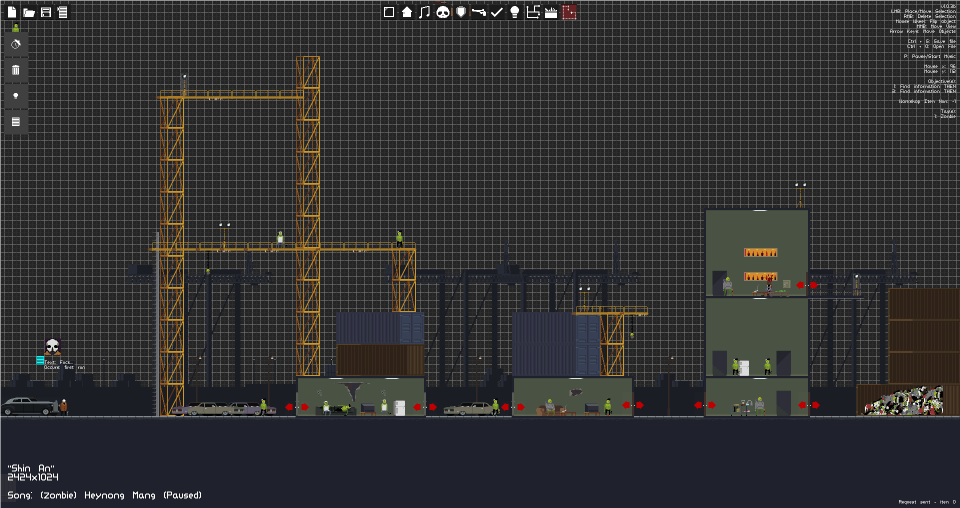This screenshot has height=508, width=960.
Task: Open a level with the folder icon
Action: click(29, 12)
